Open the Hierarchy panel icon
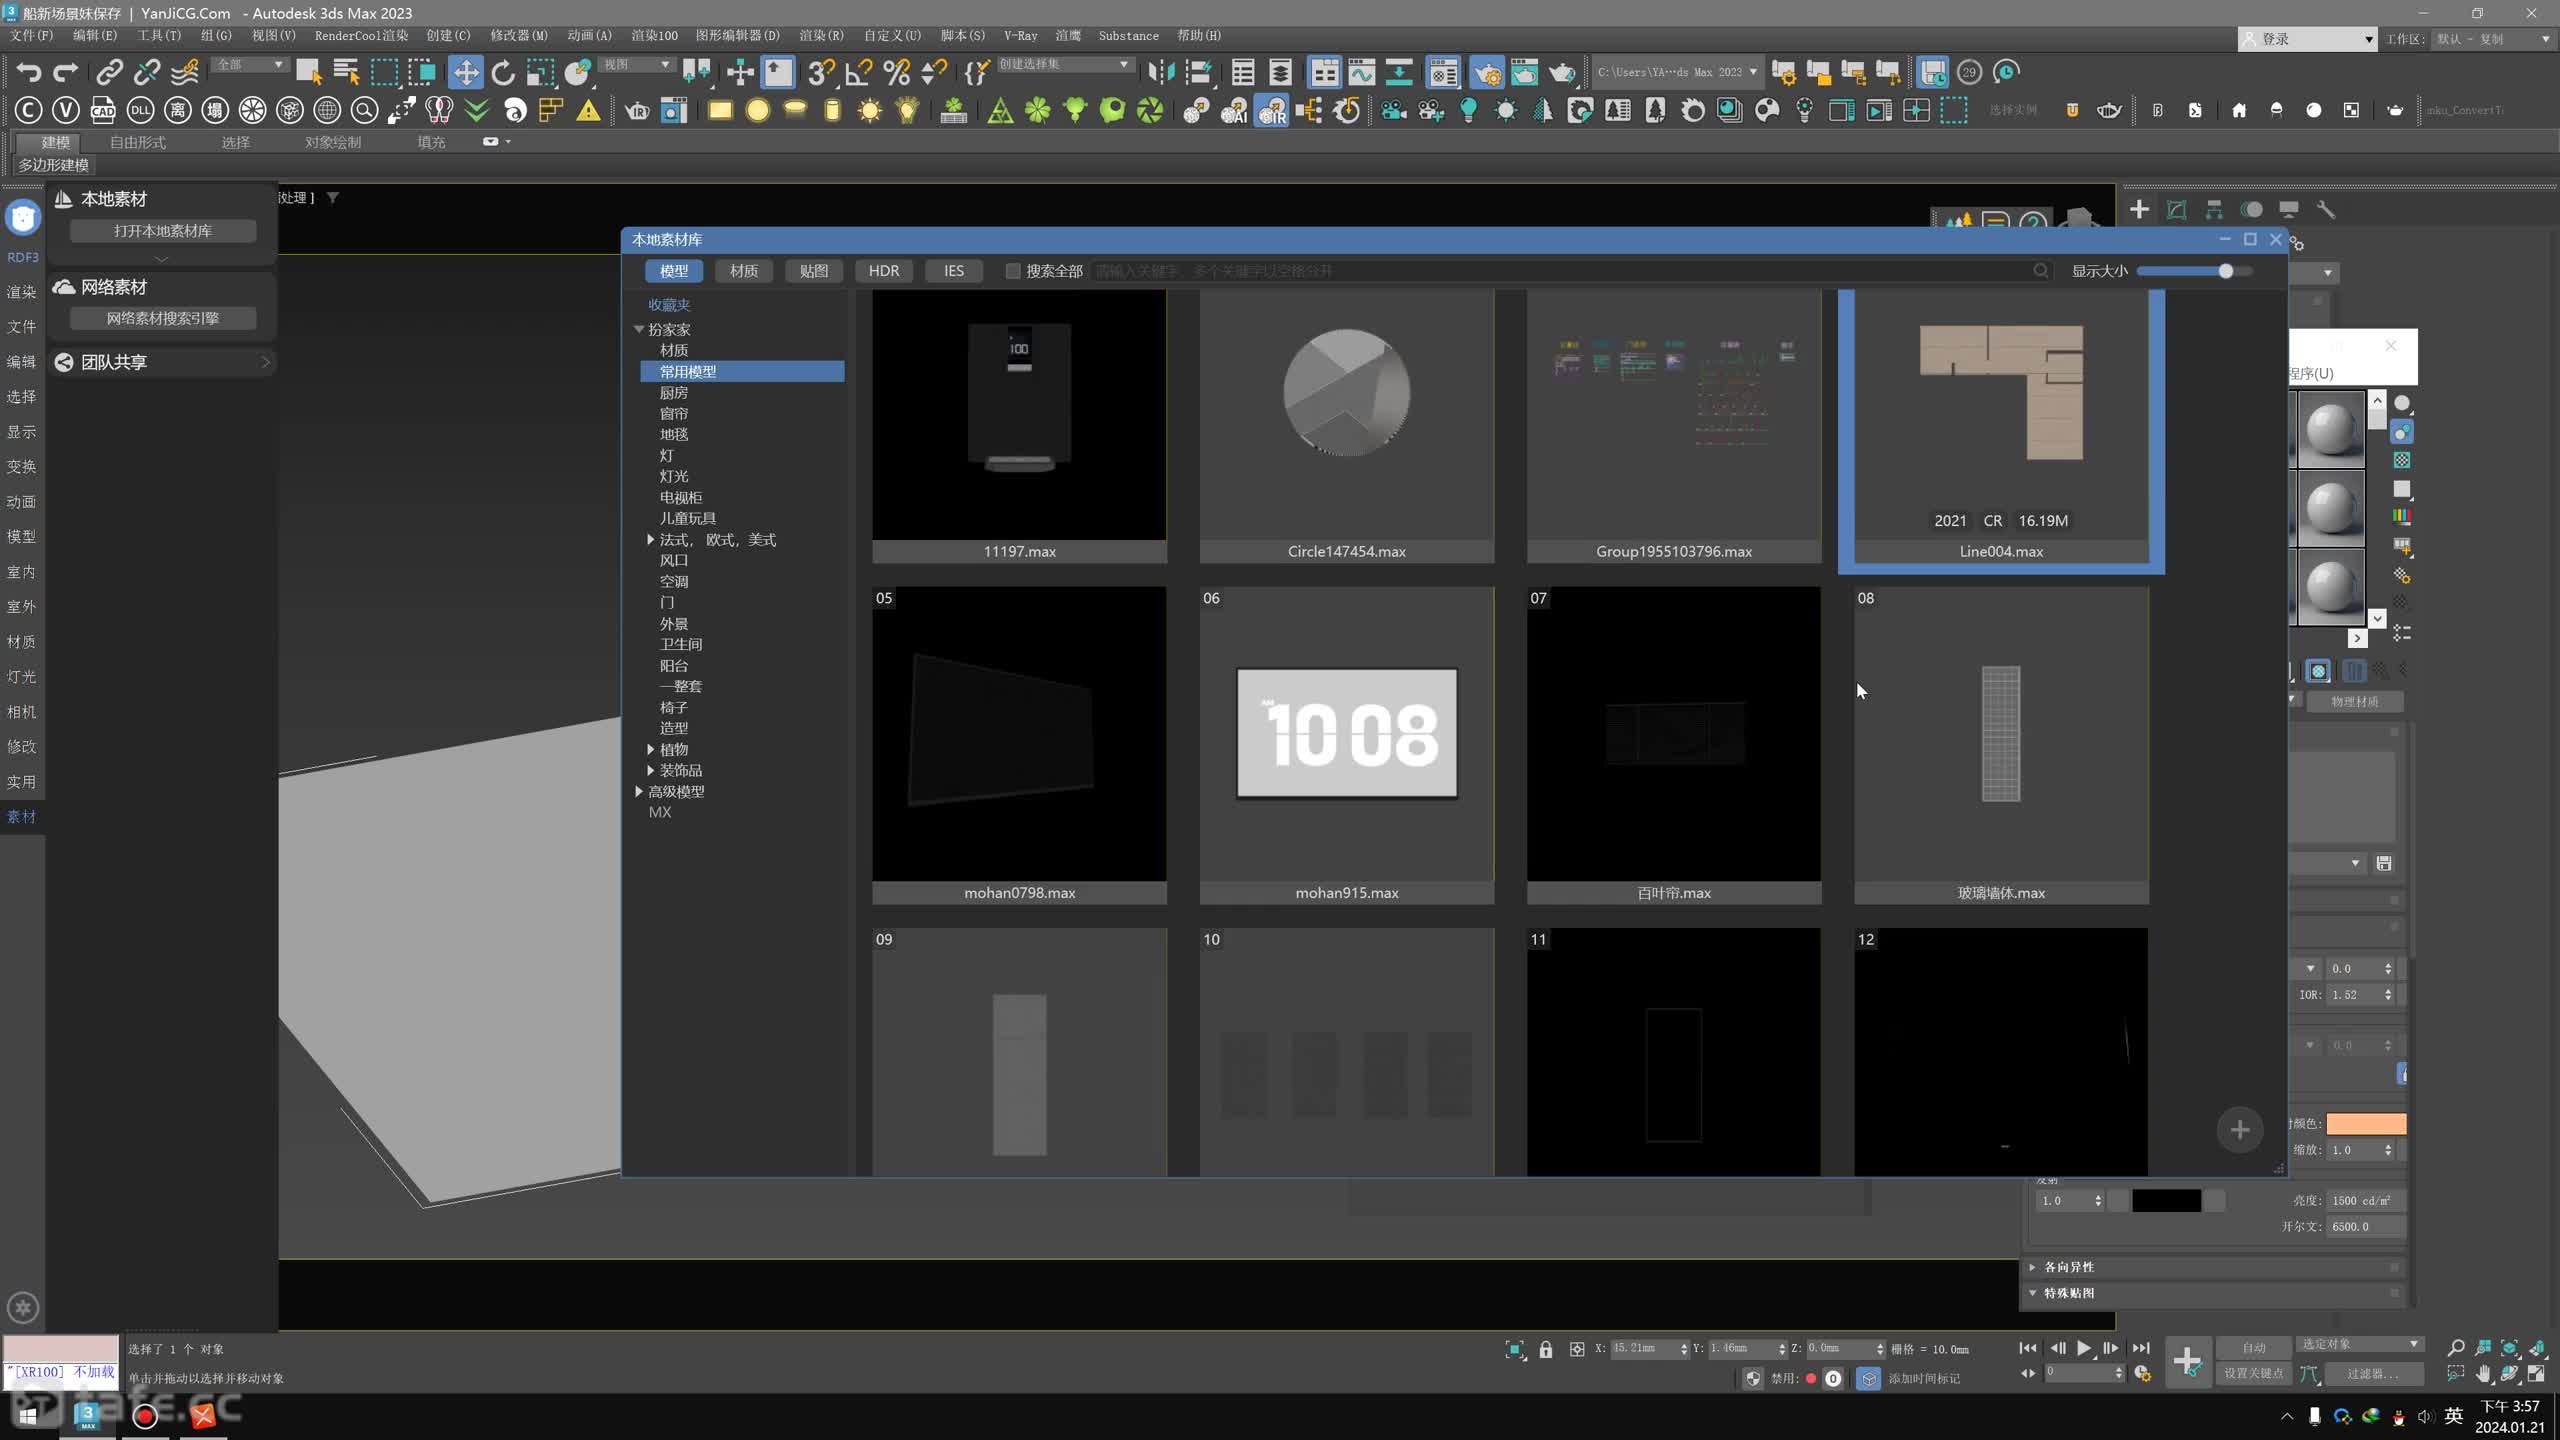This screenshot has width=2560, height=1440. 2214,209
